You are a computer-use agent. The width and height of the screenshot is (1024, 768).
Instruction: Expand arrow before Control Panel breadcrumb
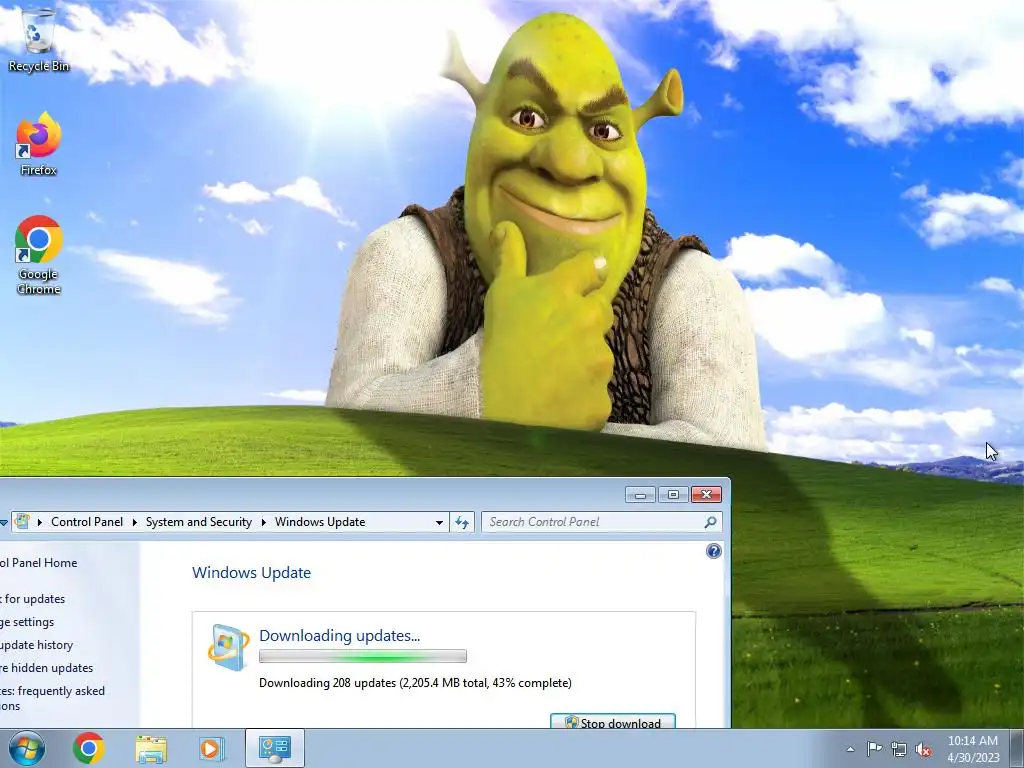click(40, 522)
